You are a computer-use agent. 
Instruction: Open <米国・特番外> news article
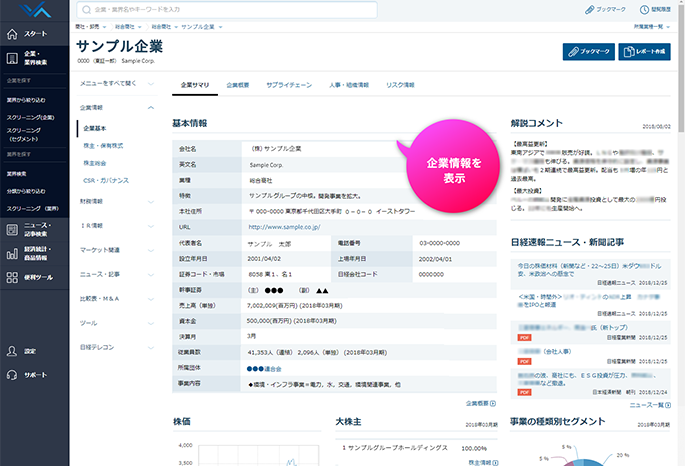point(588,300)
